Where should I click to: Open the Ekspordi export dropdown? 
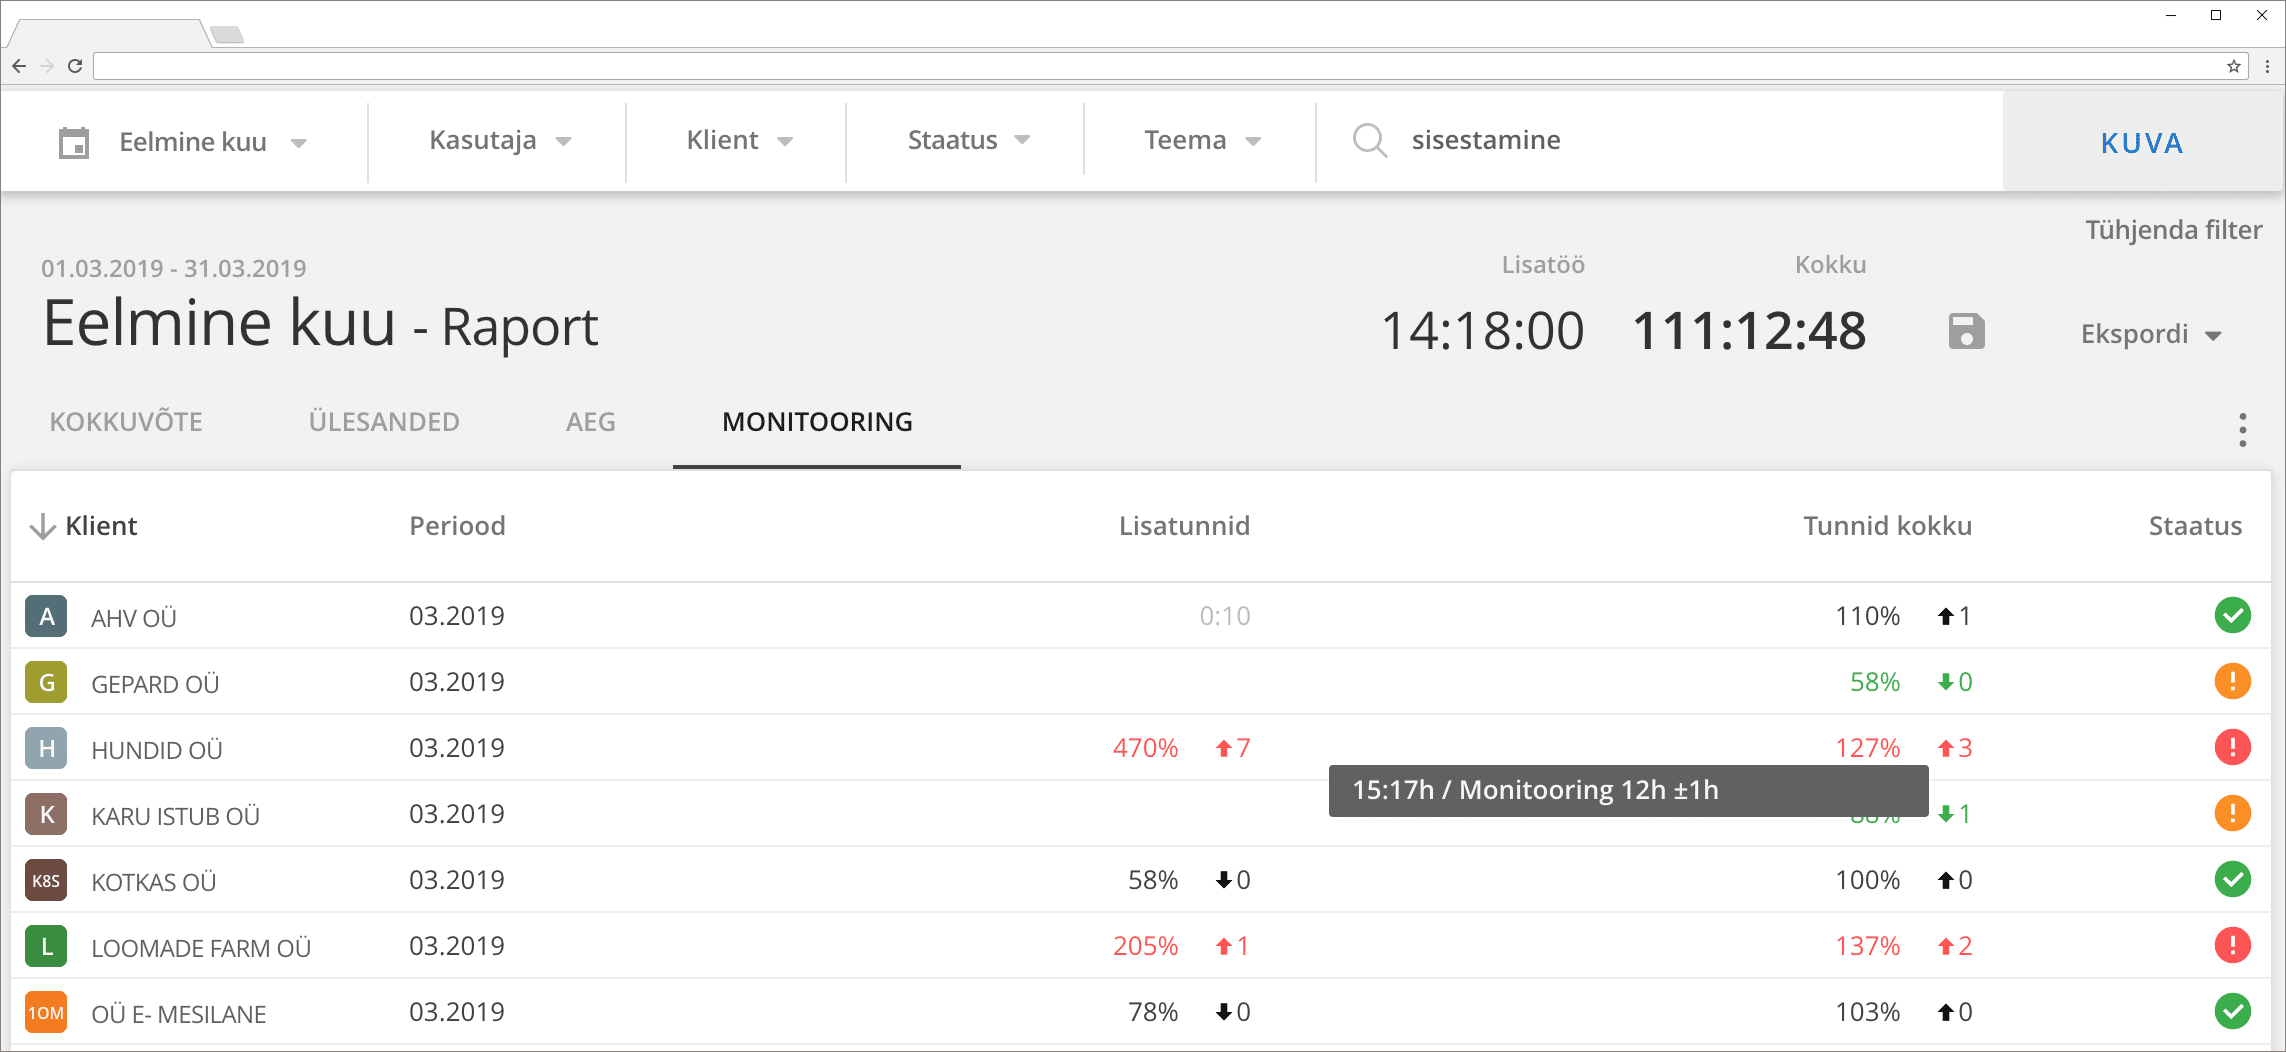2151,334
